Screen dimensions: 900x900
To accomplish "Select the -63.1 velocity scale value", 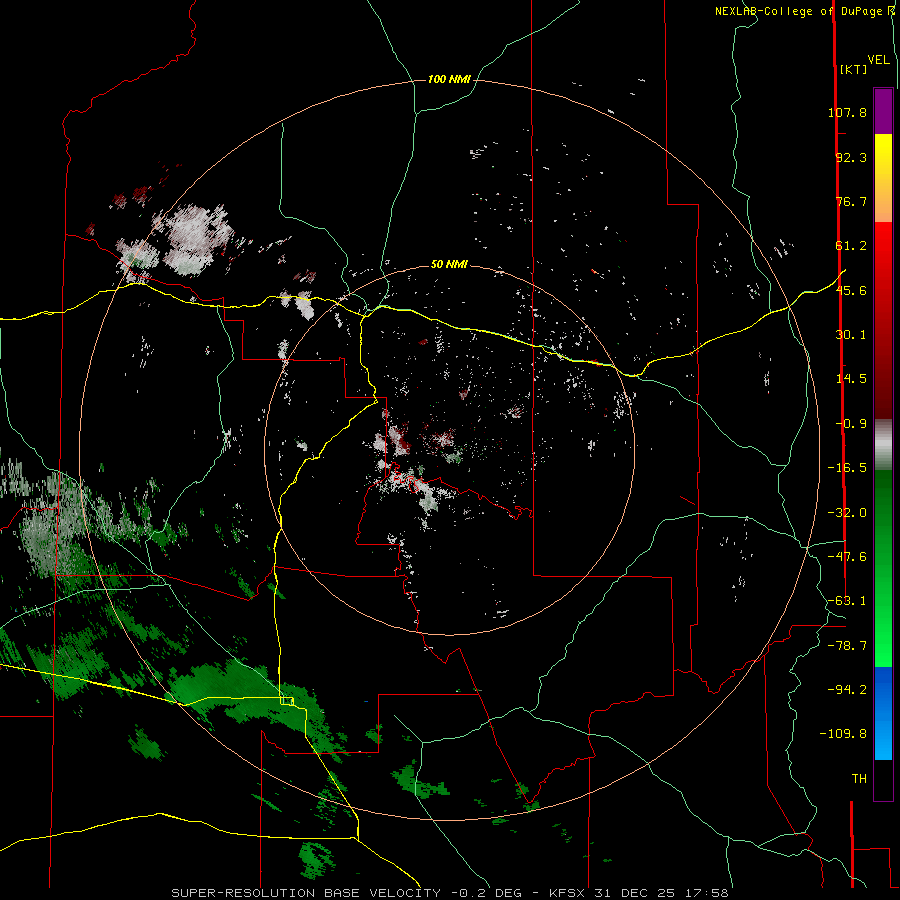I will pos(847,601).
